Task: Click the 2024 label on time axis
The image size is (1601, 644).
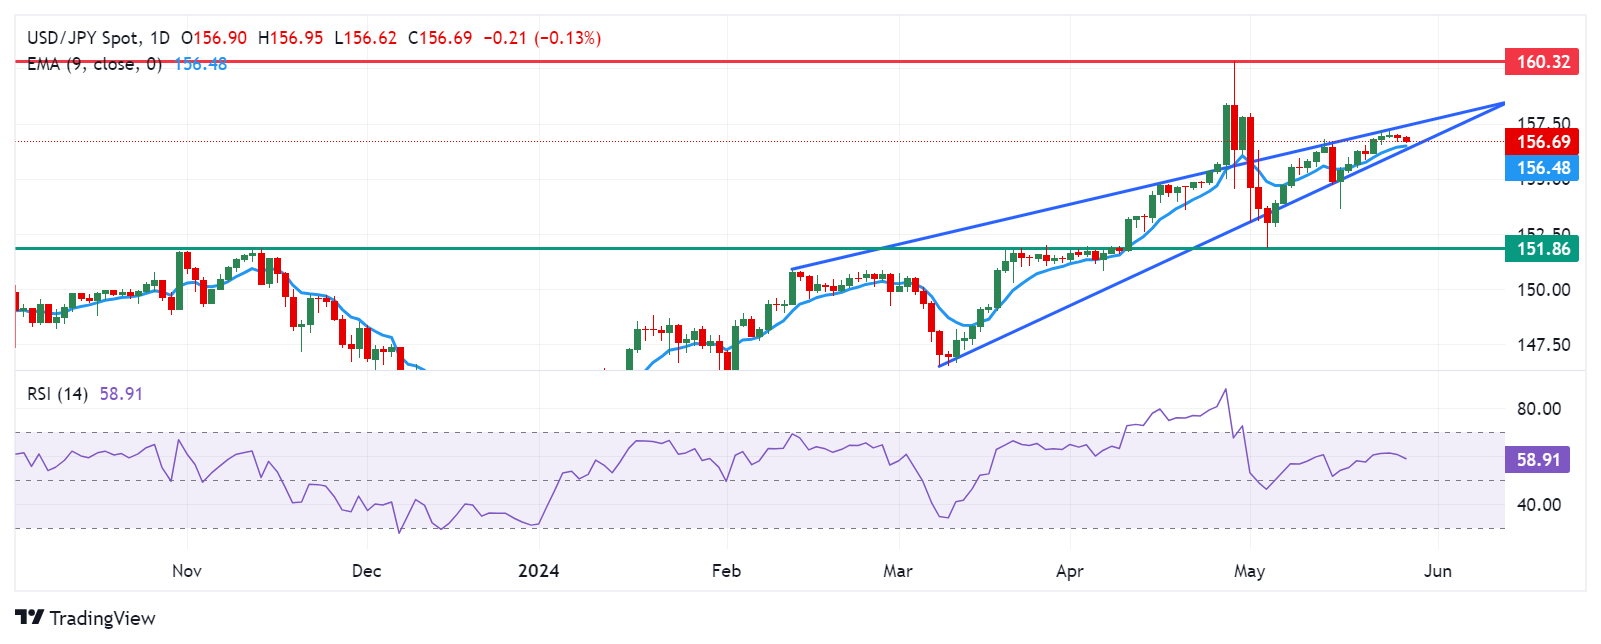Action: [538, 571]
